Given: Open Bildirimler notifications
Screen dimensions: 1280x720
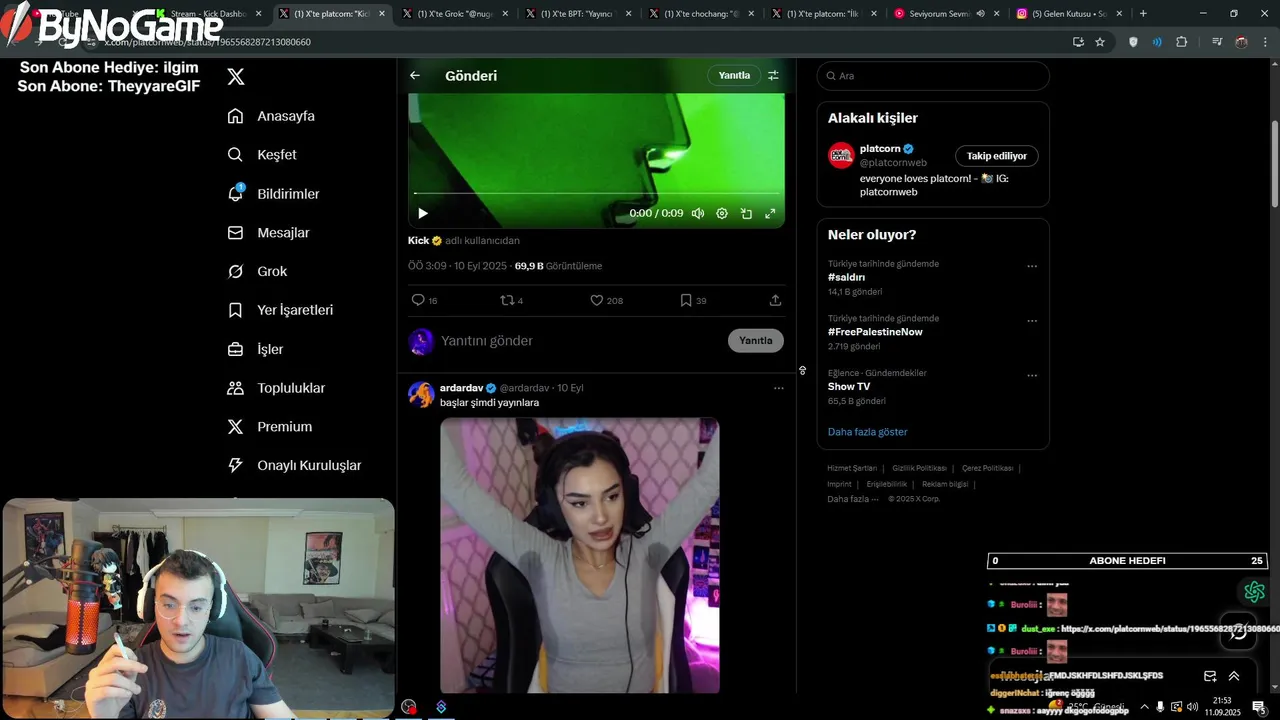Looking at the screenshot, I should (273, 194).
